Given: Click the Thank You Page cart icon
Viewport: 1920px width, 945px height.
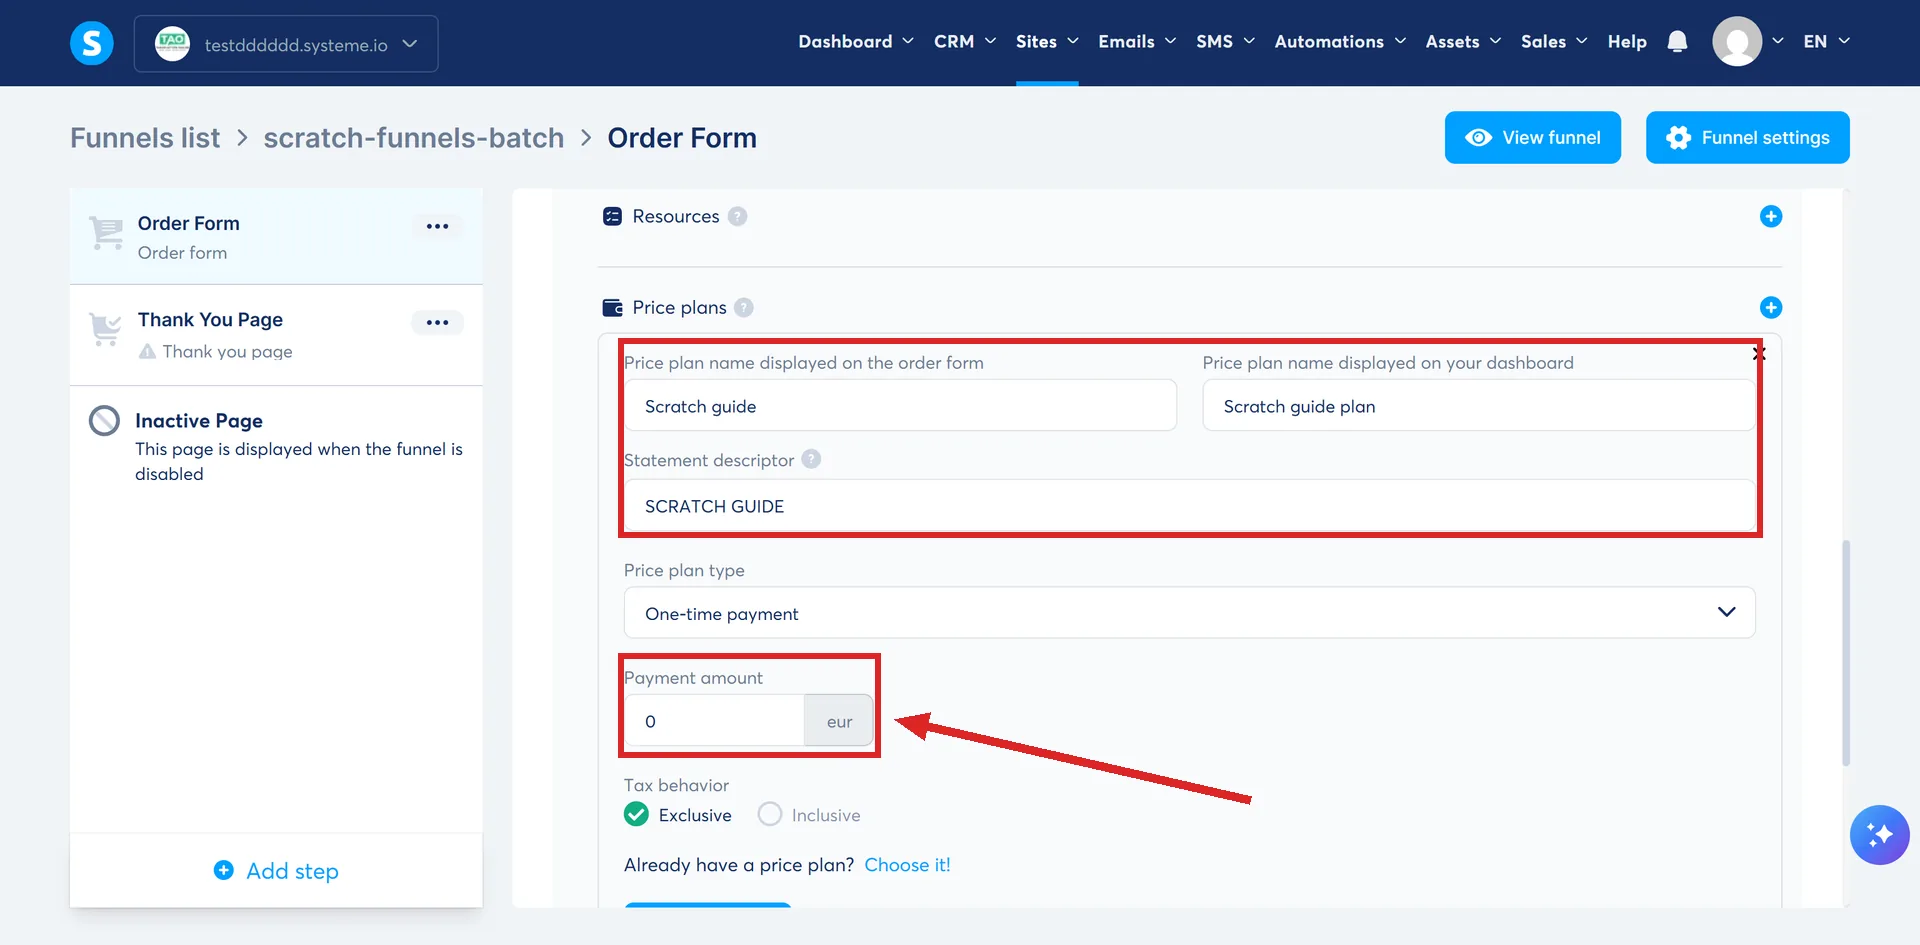Looking at the screenshot, I should 105,329.
